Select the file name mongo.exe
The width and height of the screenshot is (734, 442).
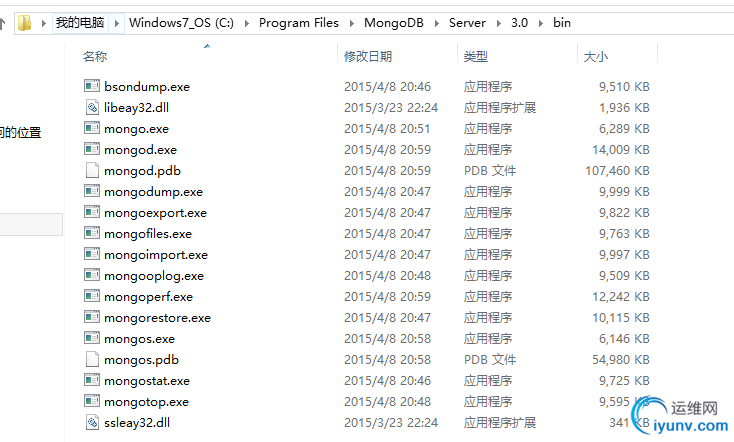coord(136,129)
